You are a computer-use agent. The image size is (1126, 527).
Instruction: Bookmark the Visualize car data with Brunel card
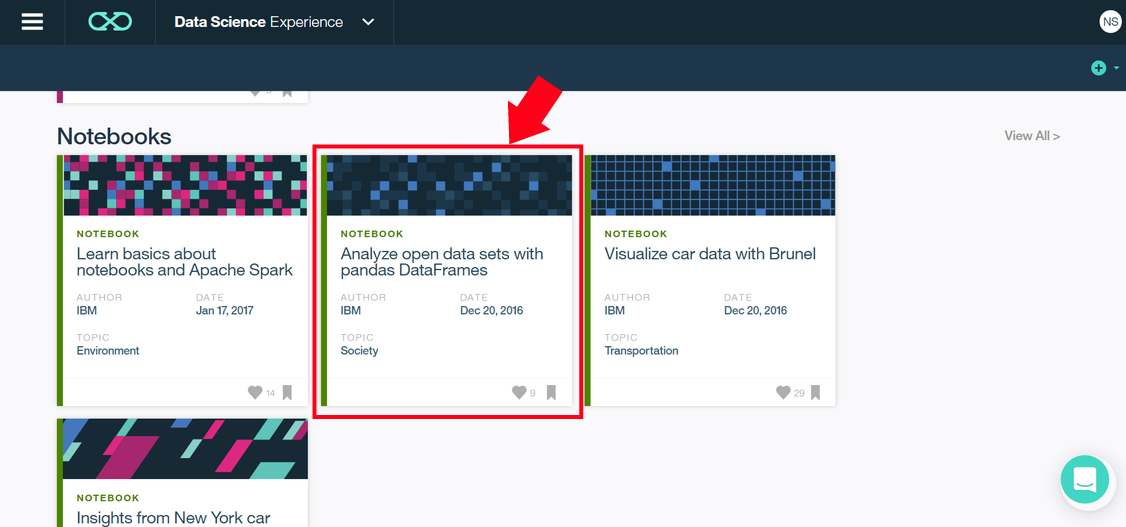pyautogui.click(x=816, y=392)
